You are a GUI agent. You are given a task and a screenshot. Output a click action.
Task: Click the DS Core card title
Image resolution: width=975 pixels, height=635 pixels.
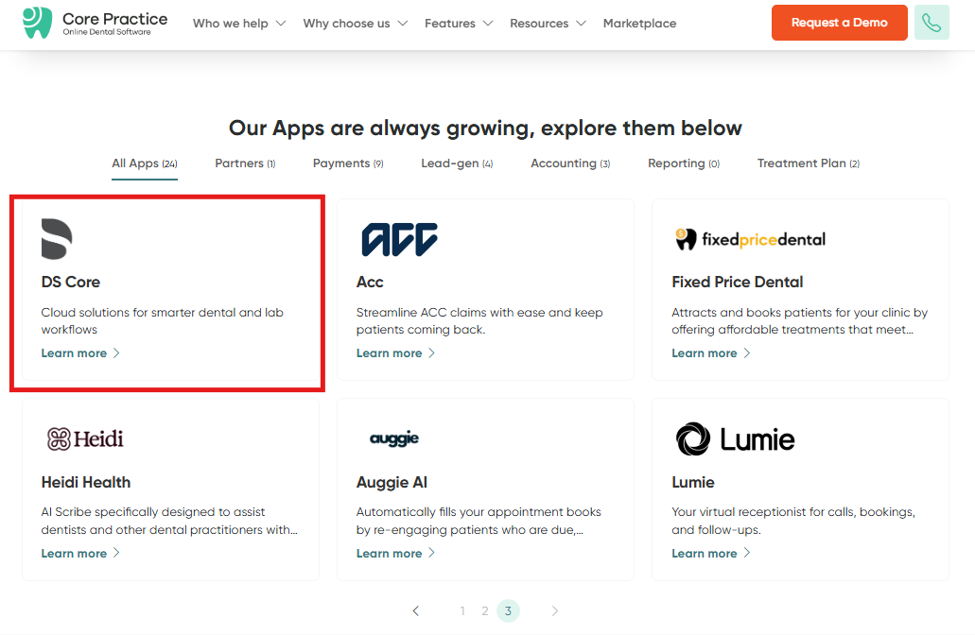(x=70, y=282)
